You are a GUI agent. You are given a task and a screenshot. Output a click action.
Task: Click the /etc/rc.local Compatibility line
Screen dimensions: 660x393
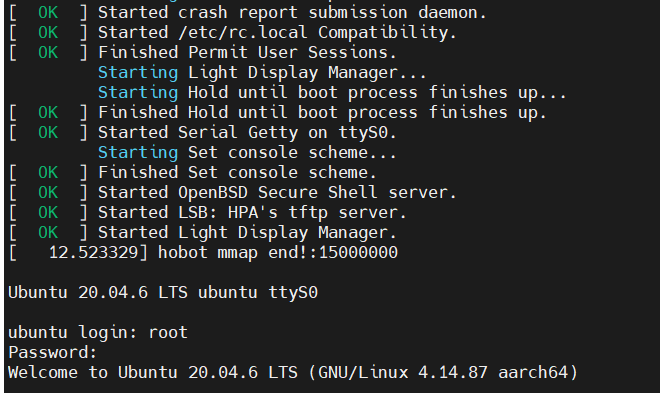pos(232,33)
